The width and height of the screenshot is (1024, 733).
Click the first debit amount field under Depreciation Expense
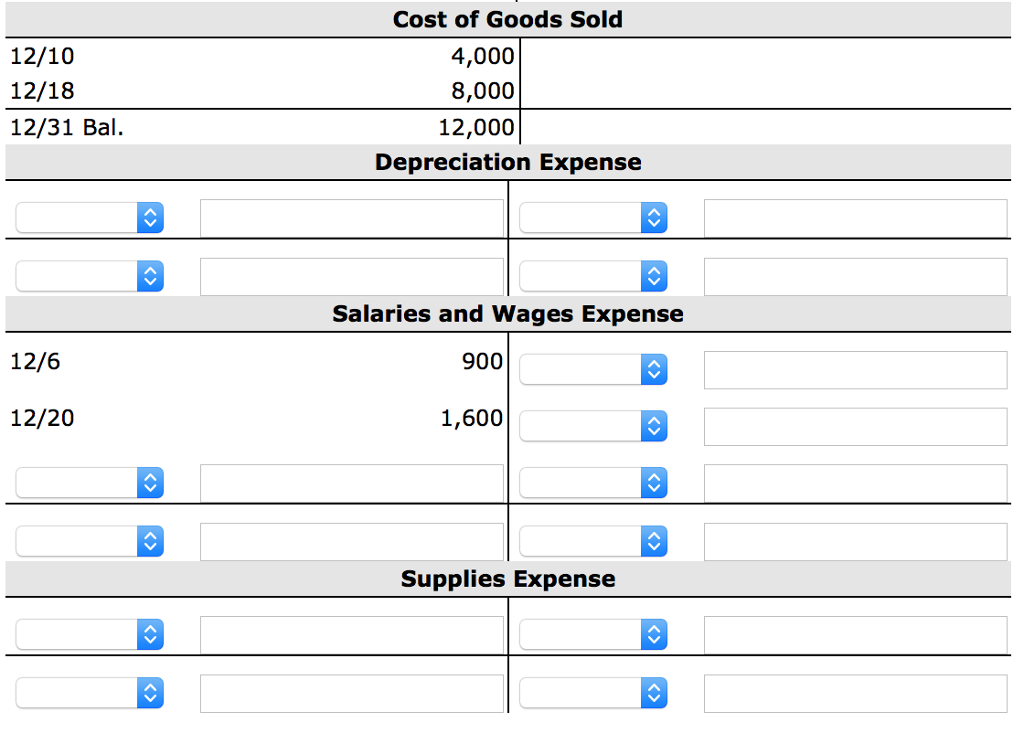click(x=352, y=217)
